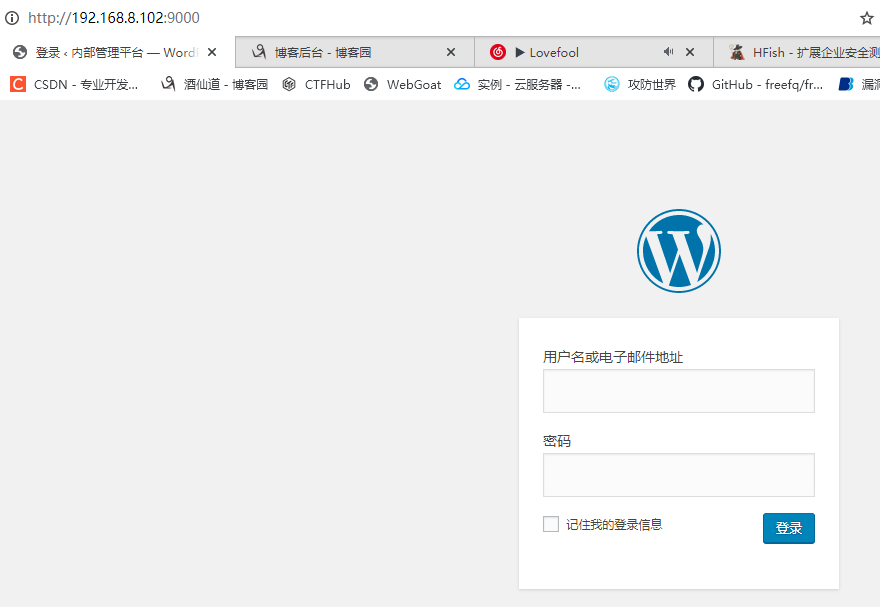The height and width of the screenshot is (607, 880).
Task: Close the 博客后台 - 博客园 tab
Action: tap(451, 52)
